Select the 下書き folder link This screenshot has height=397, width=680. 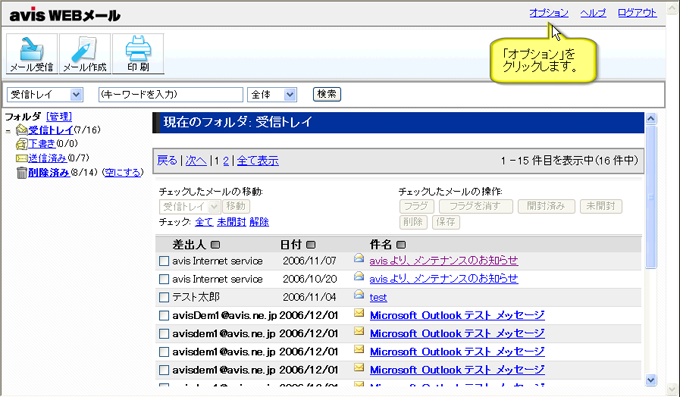(42, 144)
